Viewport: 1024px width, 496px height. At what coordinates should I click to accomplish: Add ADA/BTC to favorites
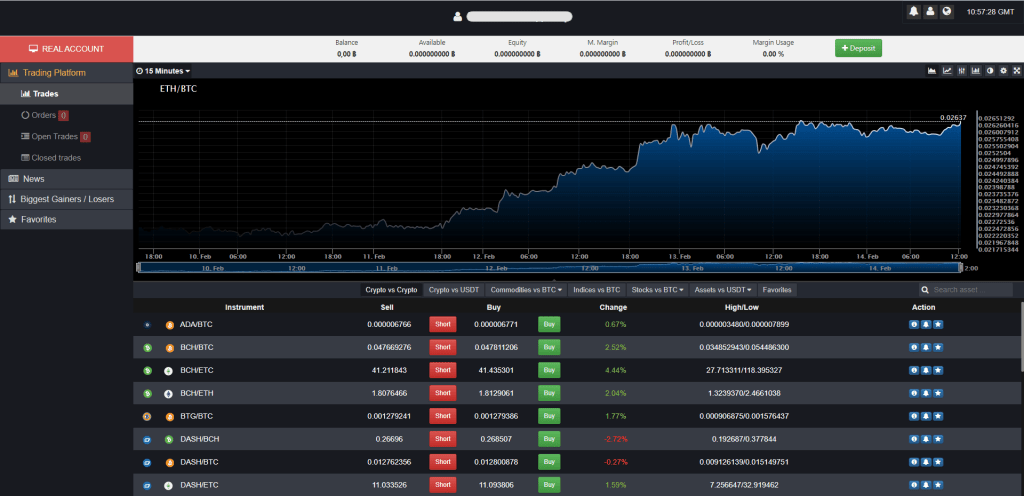(938, 324)
